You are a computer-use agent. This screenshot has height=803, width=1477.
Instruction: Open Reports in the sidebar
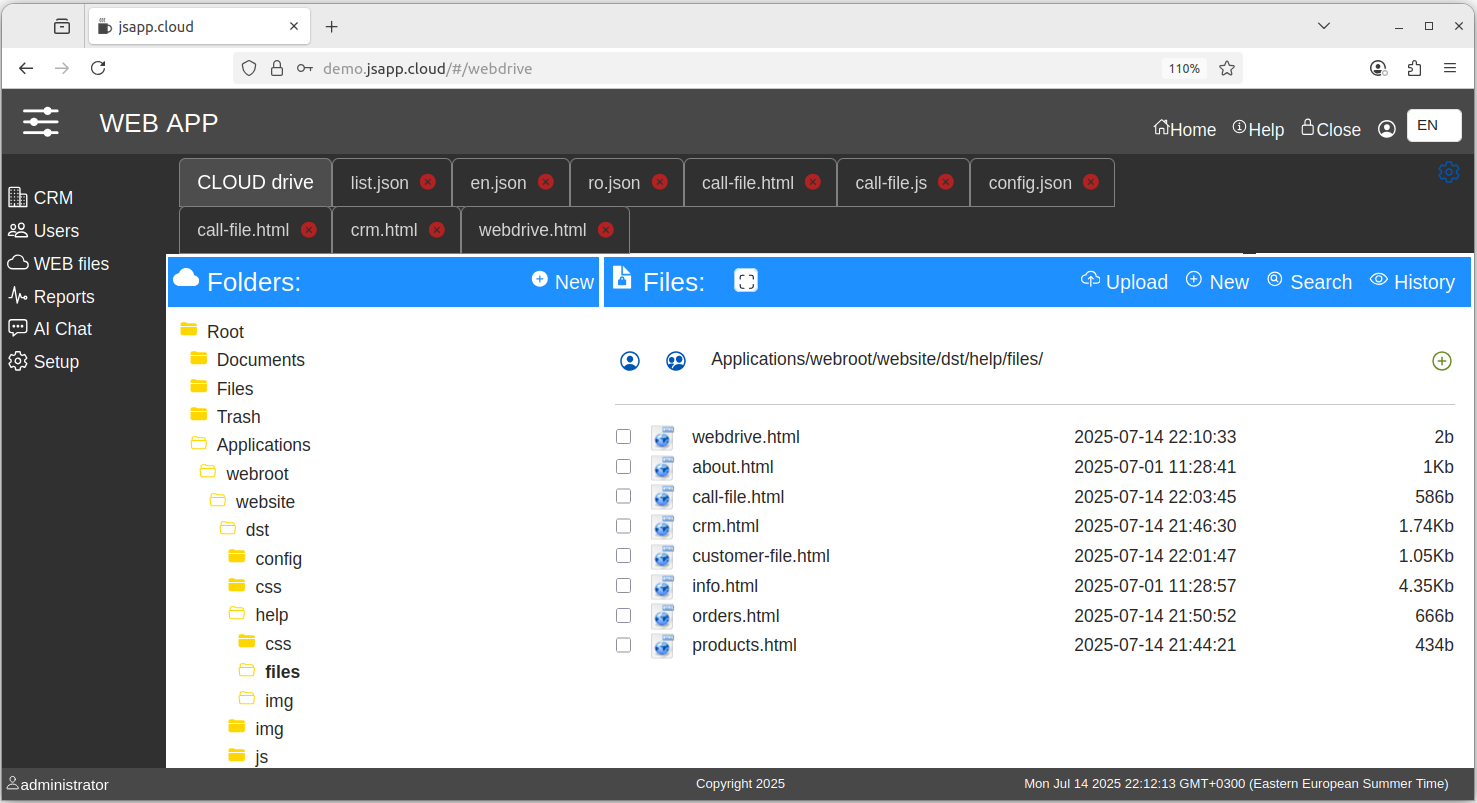tap(52, 296)
